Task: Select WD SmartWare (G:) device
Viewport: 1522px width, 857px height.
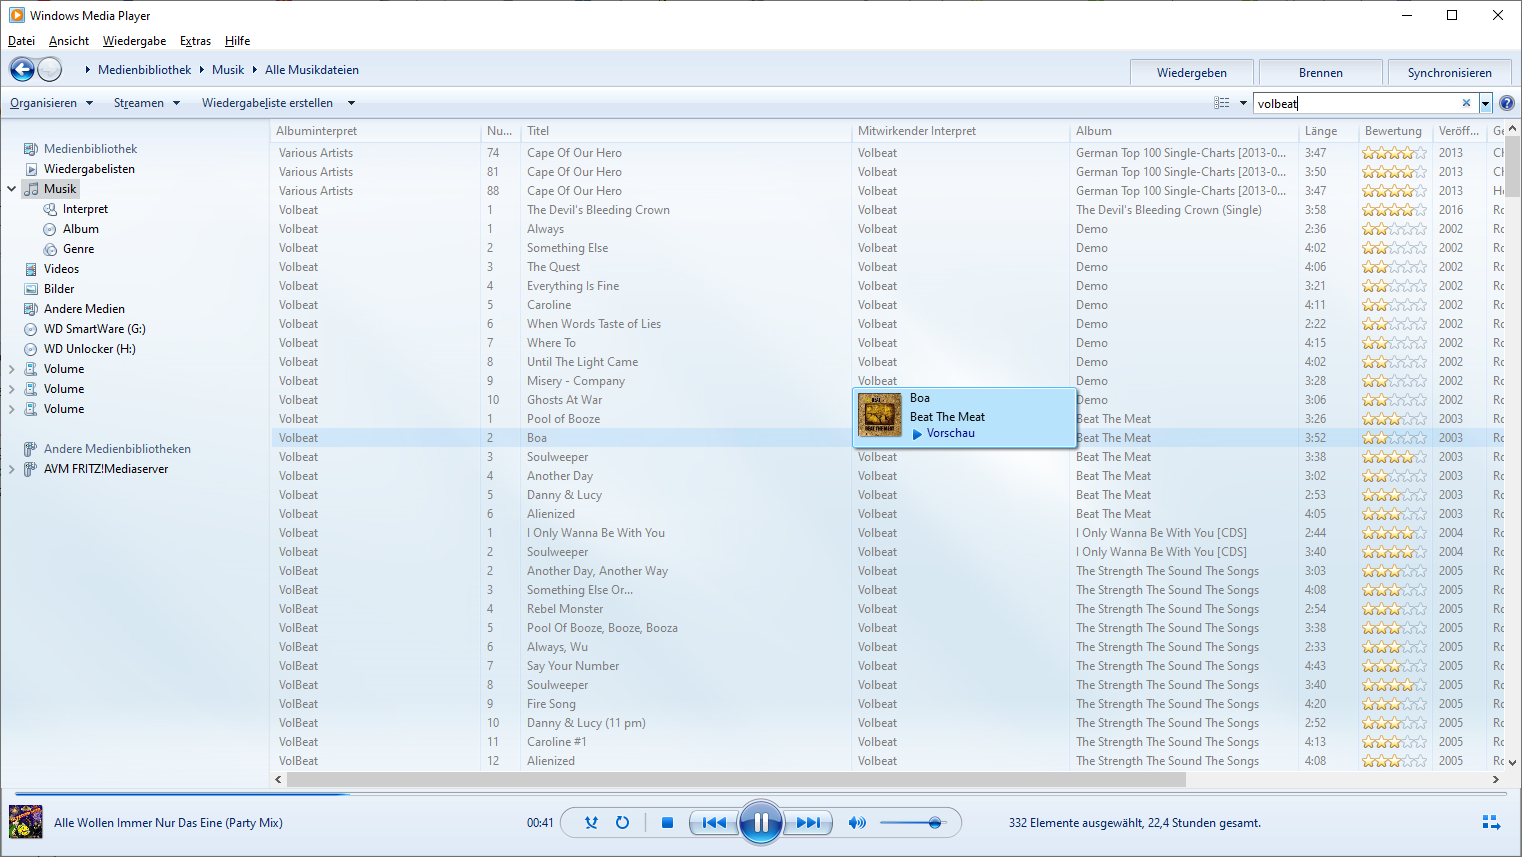Action: 94,329
